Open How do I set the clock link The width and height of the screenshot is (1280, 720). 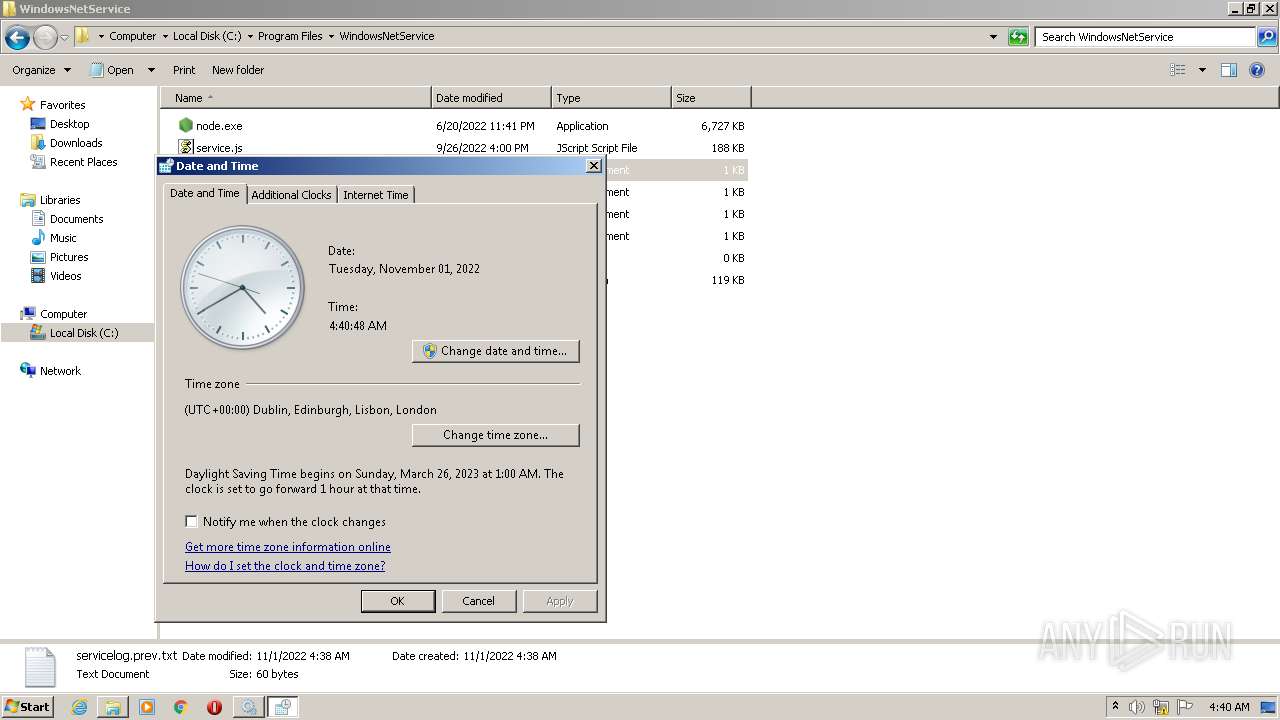285,566
